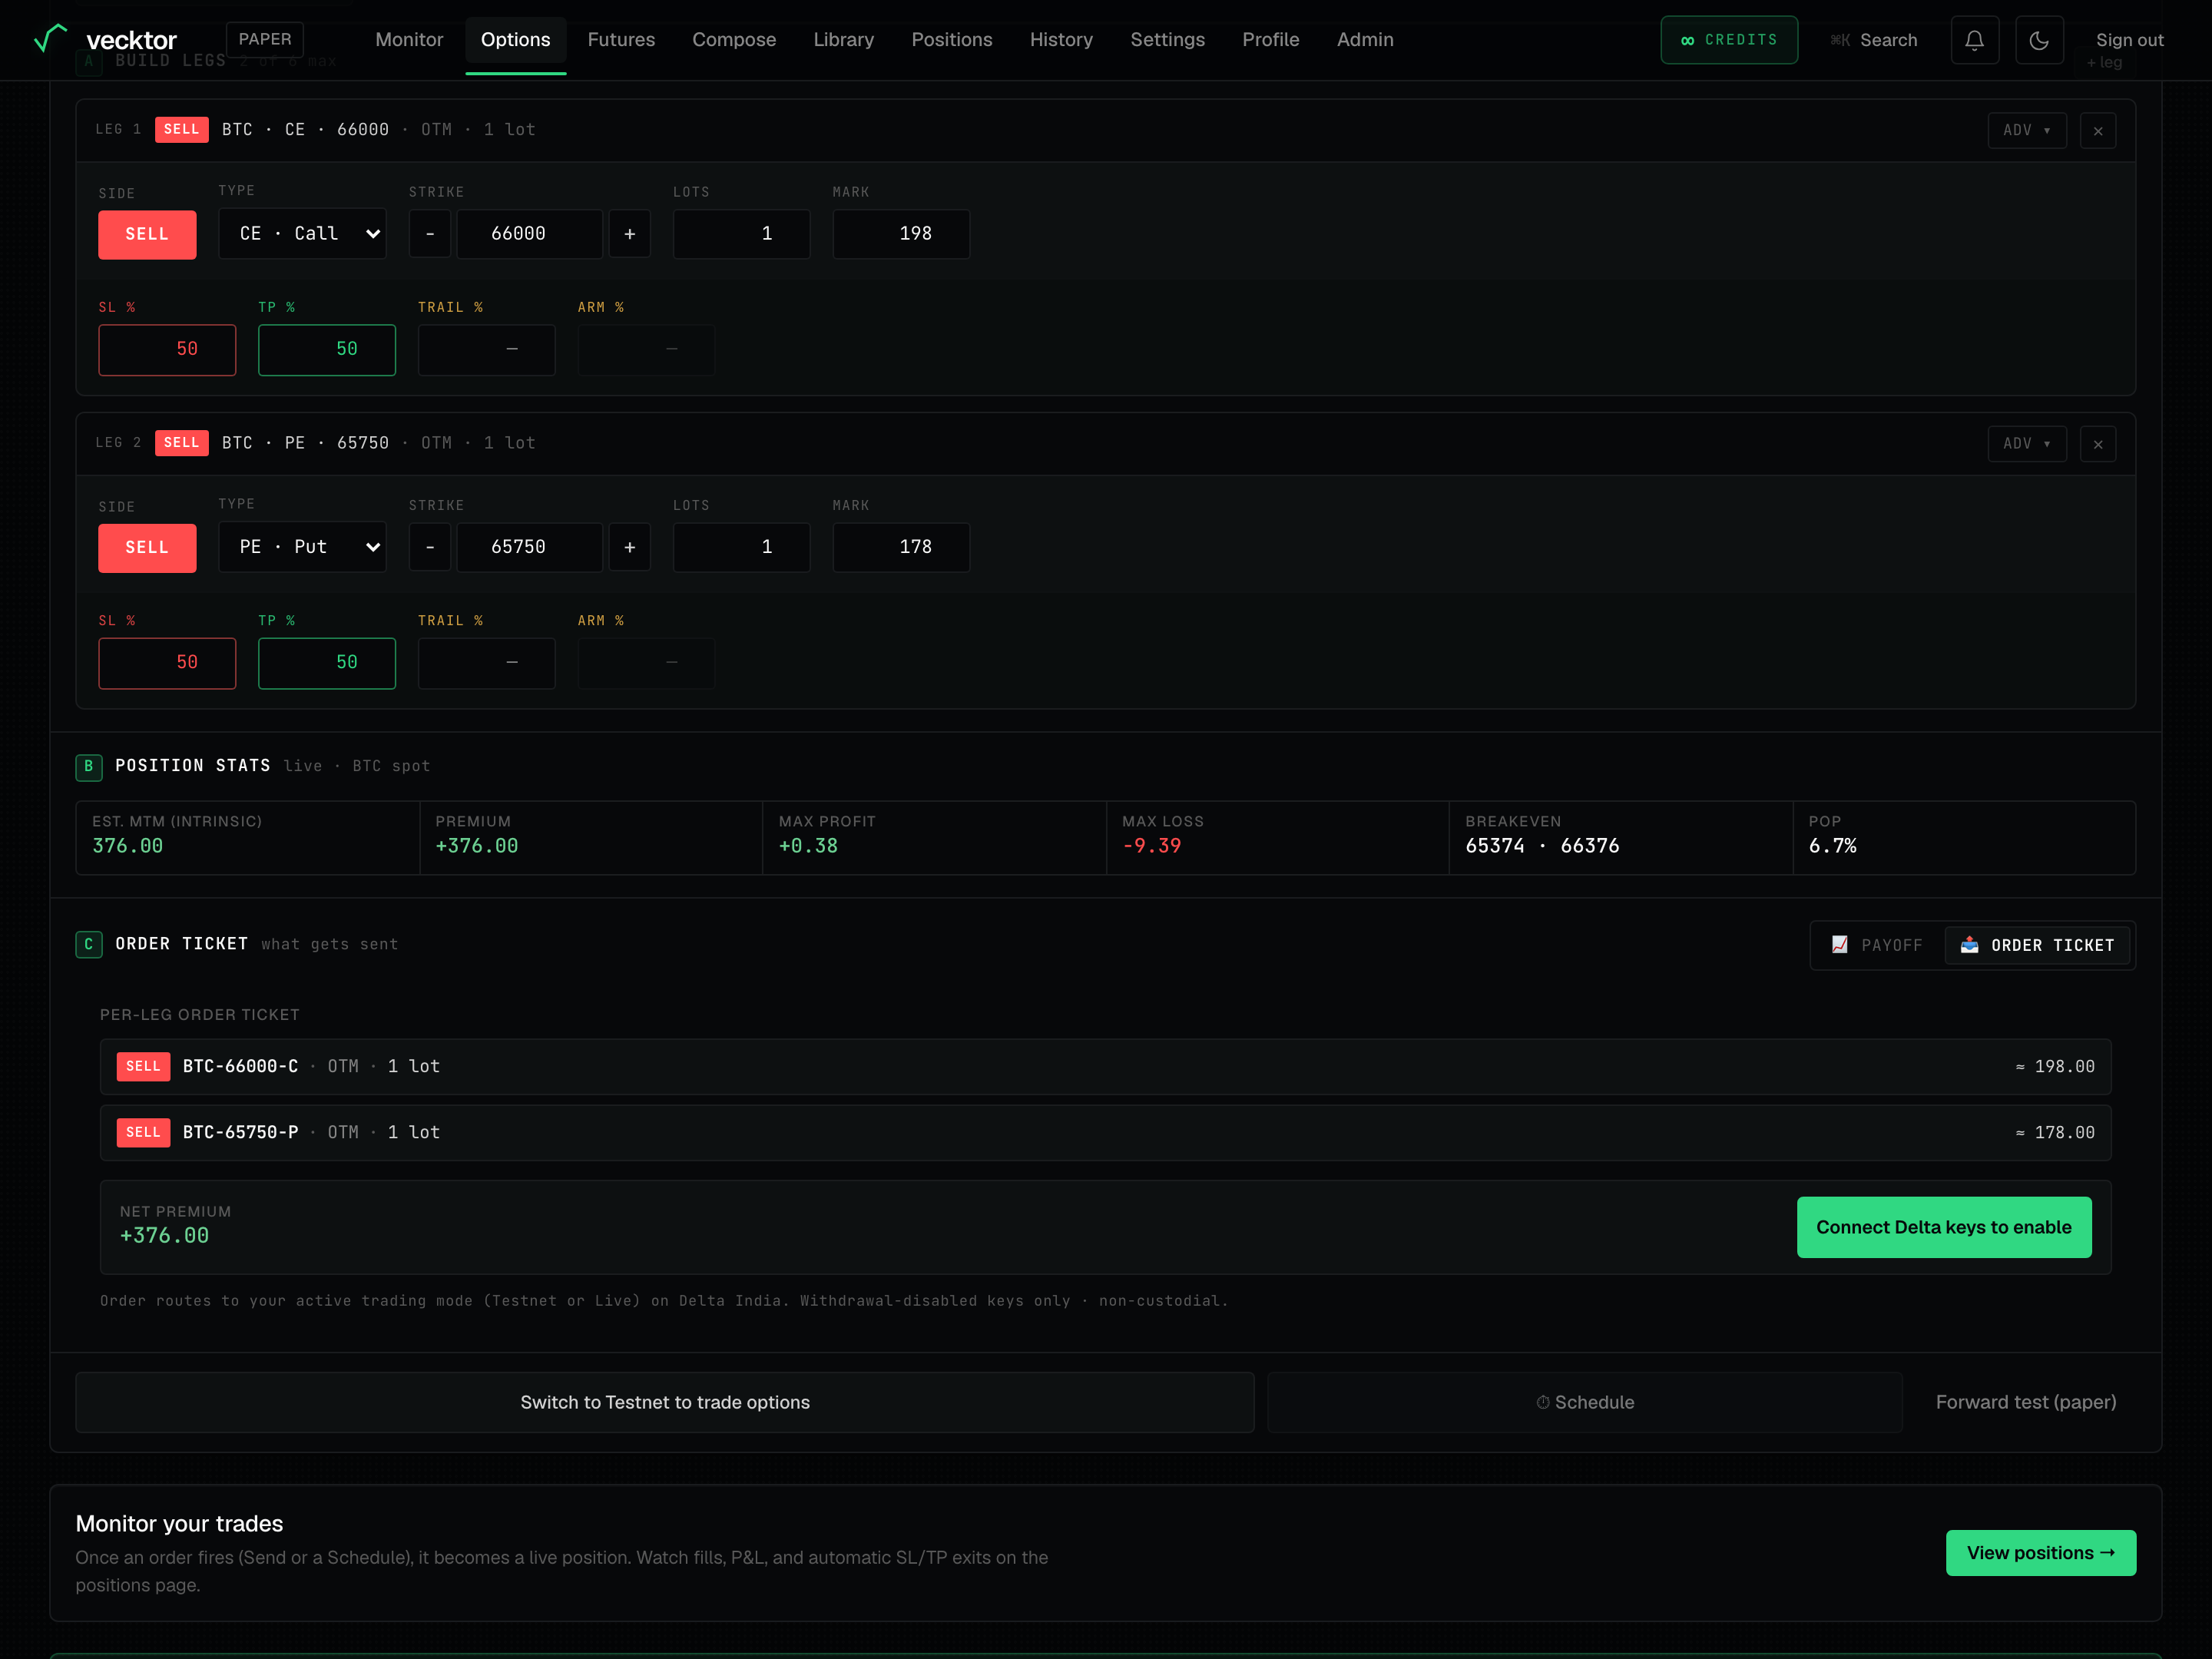Click Connect Delta keys to enable
Viewport: 2212px width, 1659px height.
tap(1943, 1227)
